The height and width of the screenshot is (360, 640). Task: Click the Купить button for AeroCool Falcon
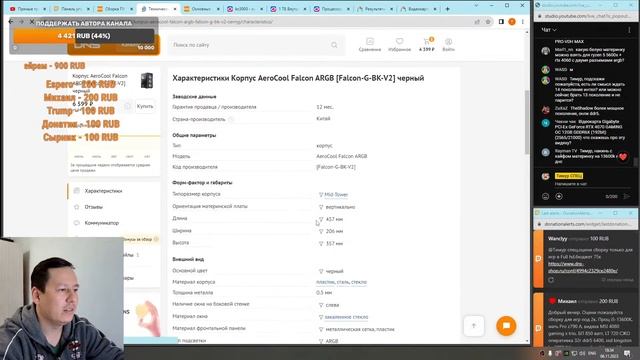click(145, 106)
